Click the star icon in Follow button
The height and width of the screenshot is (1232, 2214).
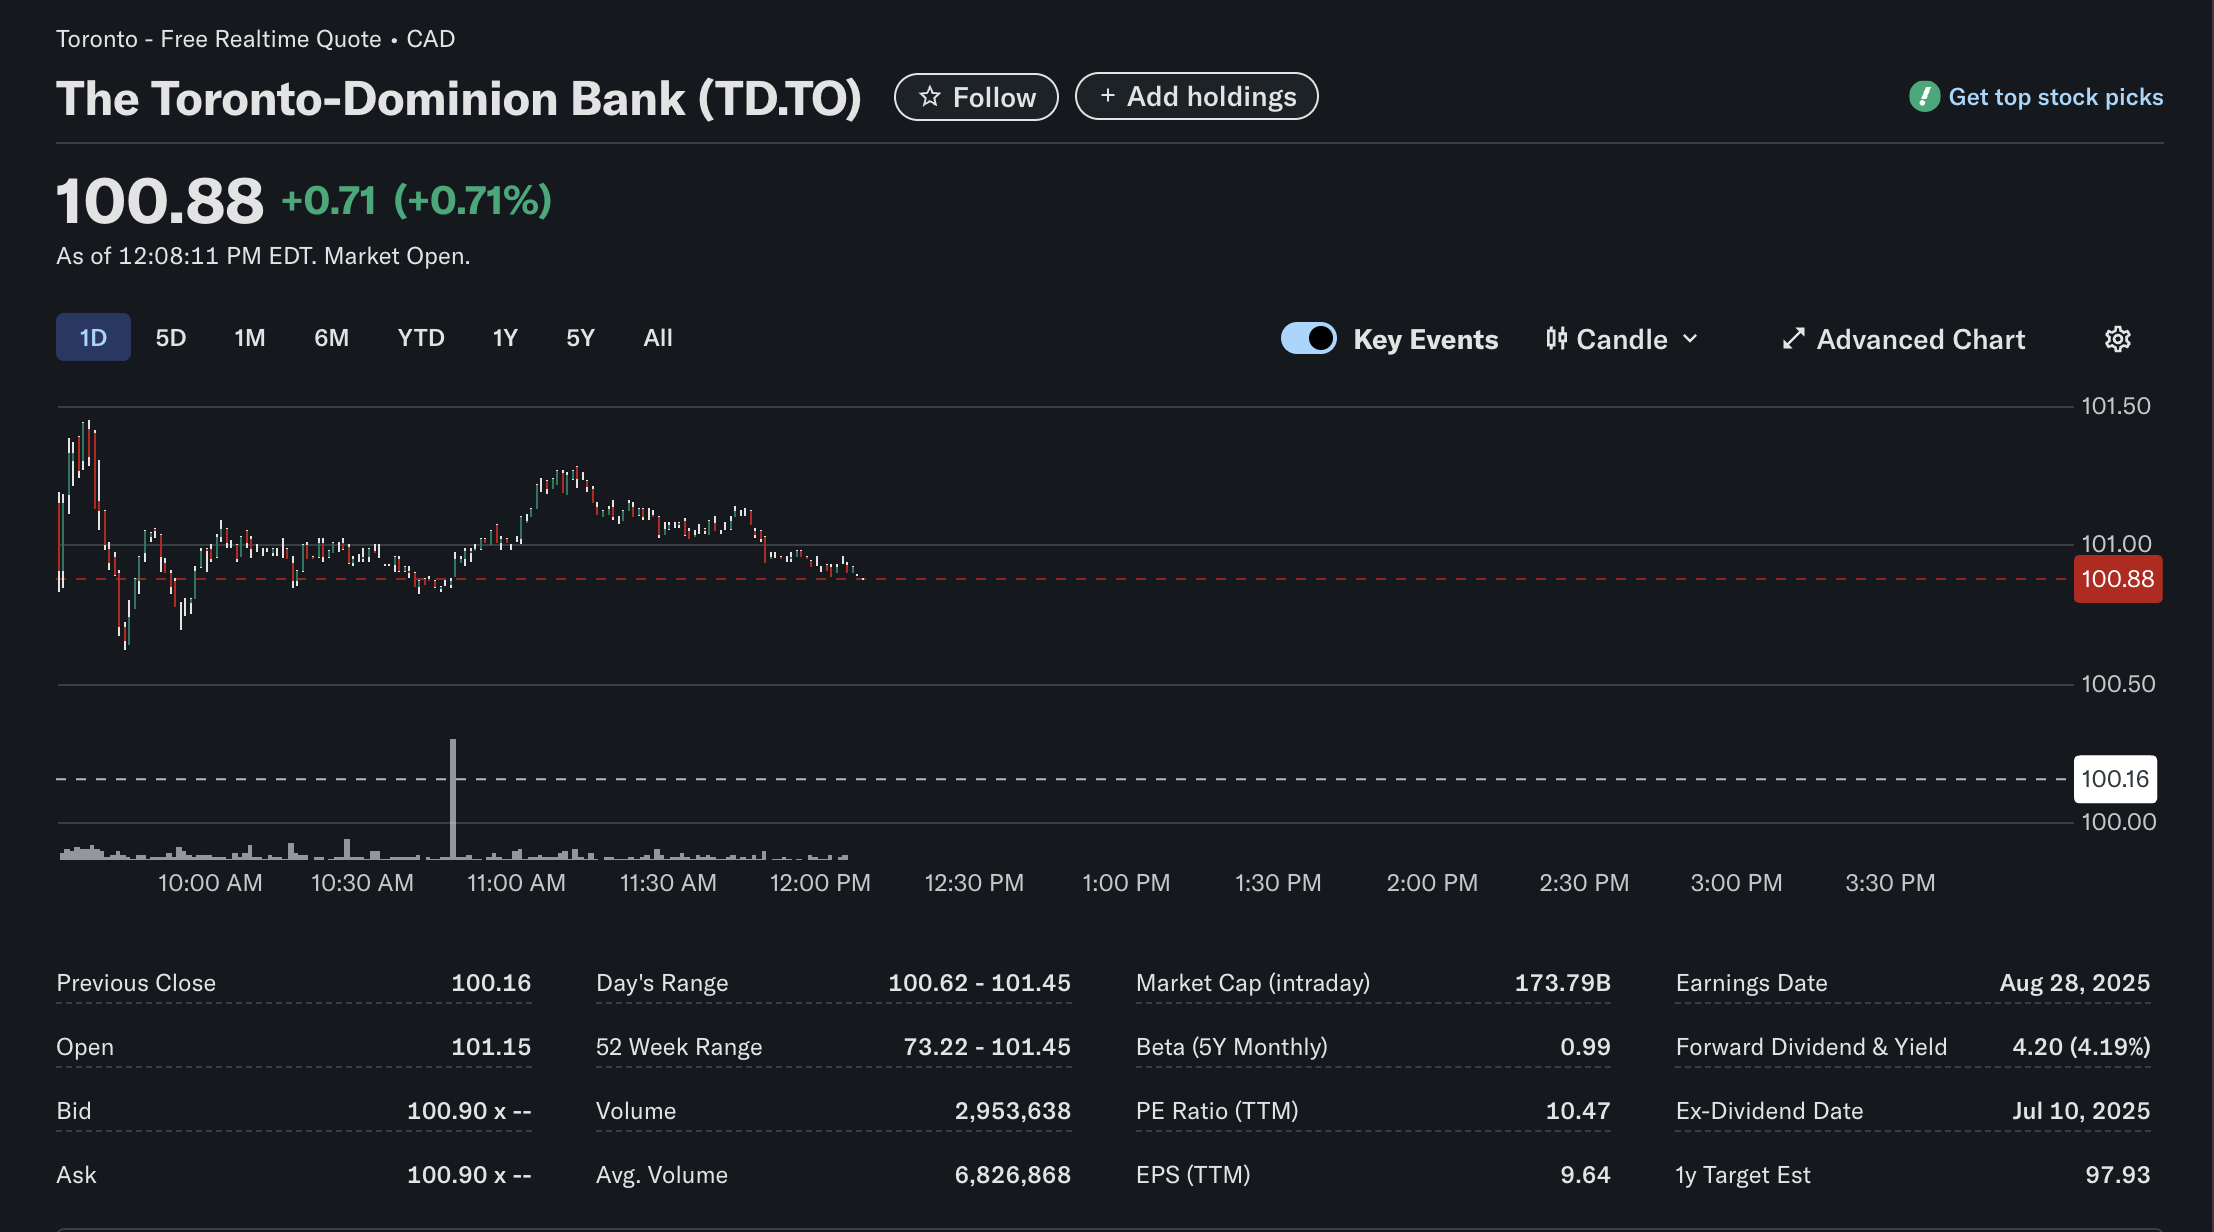pos(930,97)
